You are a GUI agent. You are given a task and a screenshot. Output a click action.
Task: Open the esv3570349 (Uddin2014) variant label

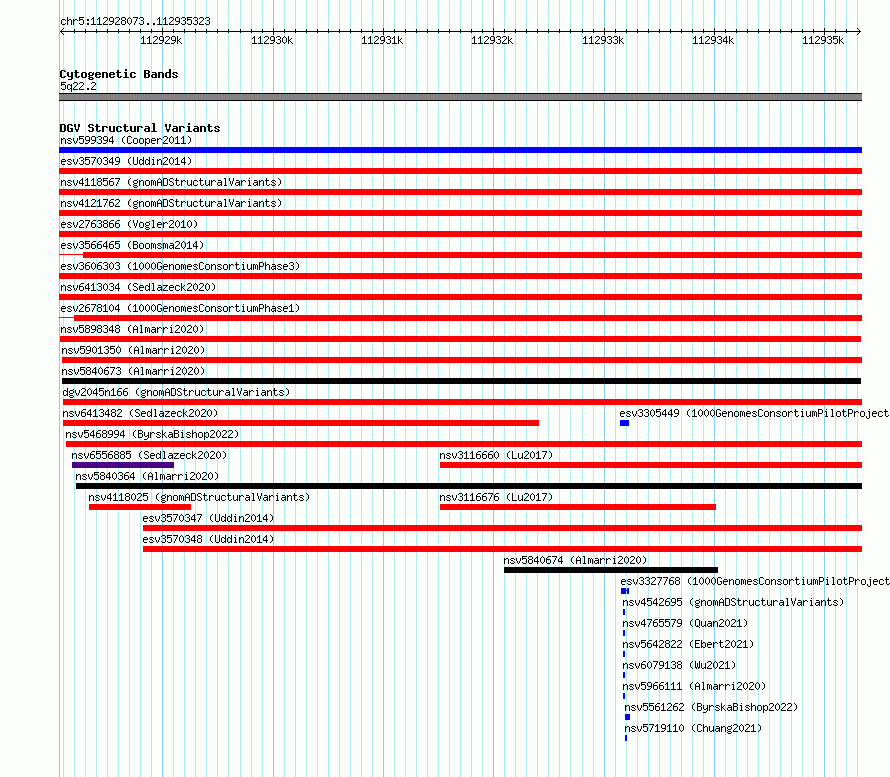tap(126, 161)
